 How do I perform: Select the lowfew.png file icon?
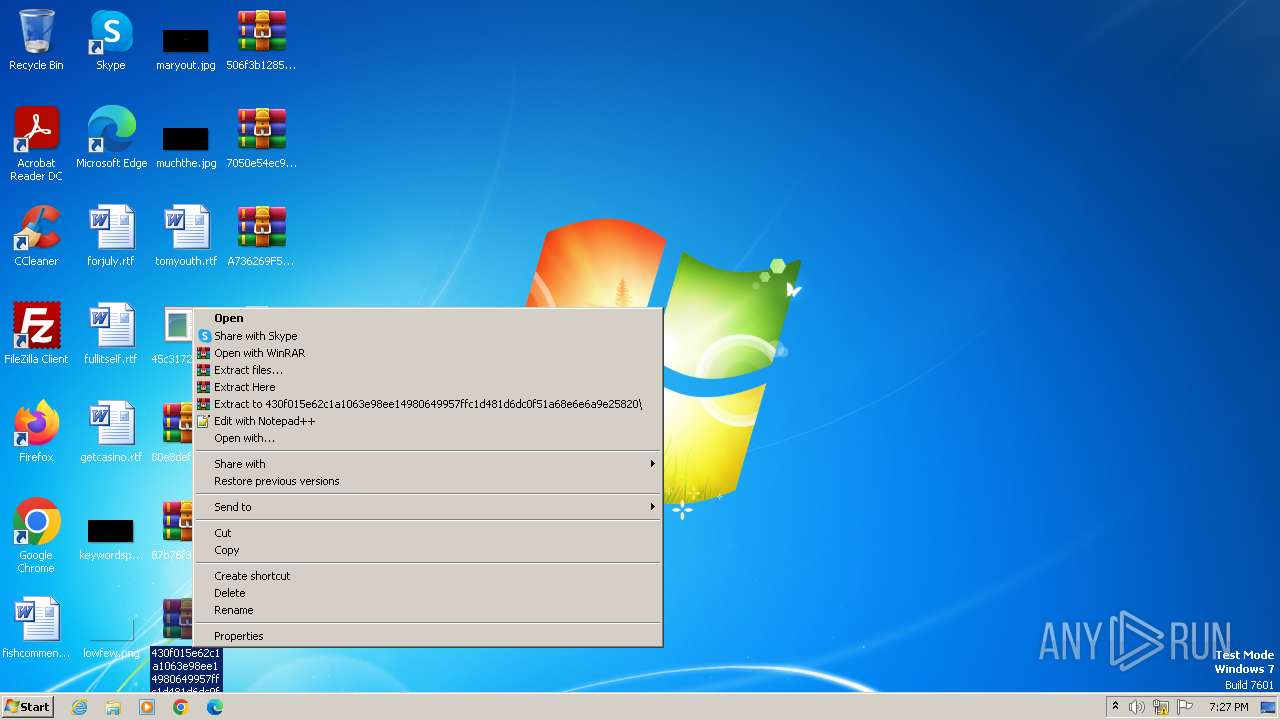111,640
